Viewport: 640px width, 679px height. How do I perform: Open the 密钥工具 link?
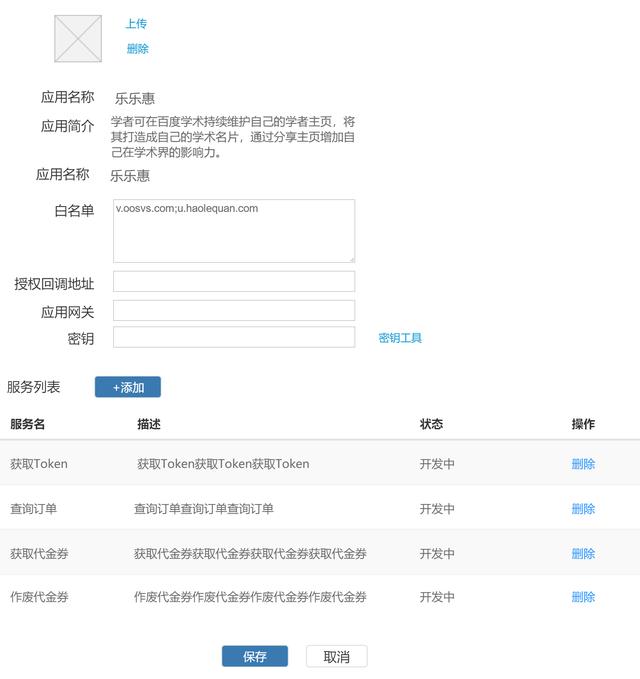pyautogui.click(x=400, y=338)
